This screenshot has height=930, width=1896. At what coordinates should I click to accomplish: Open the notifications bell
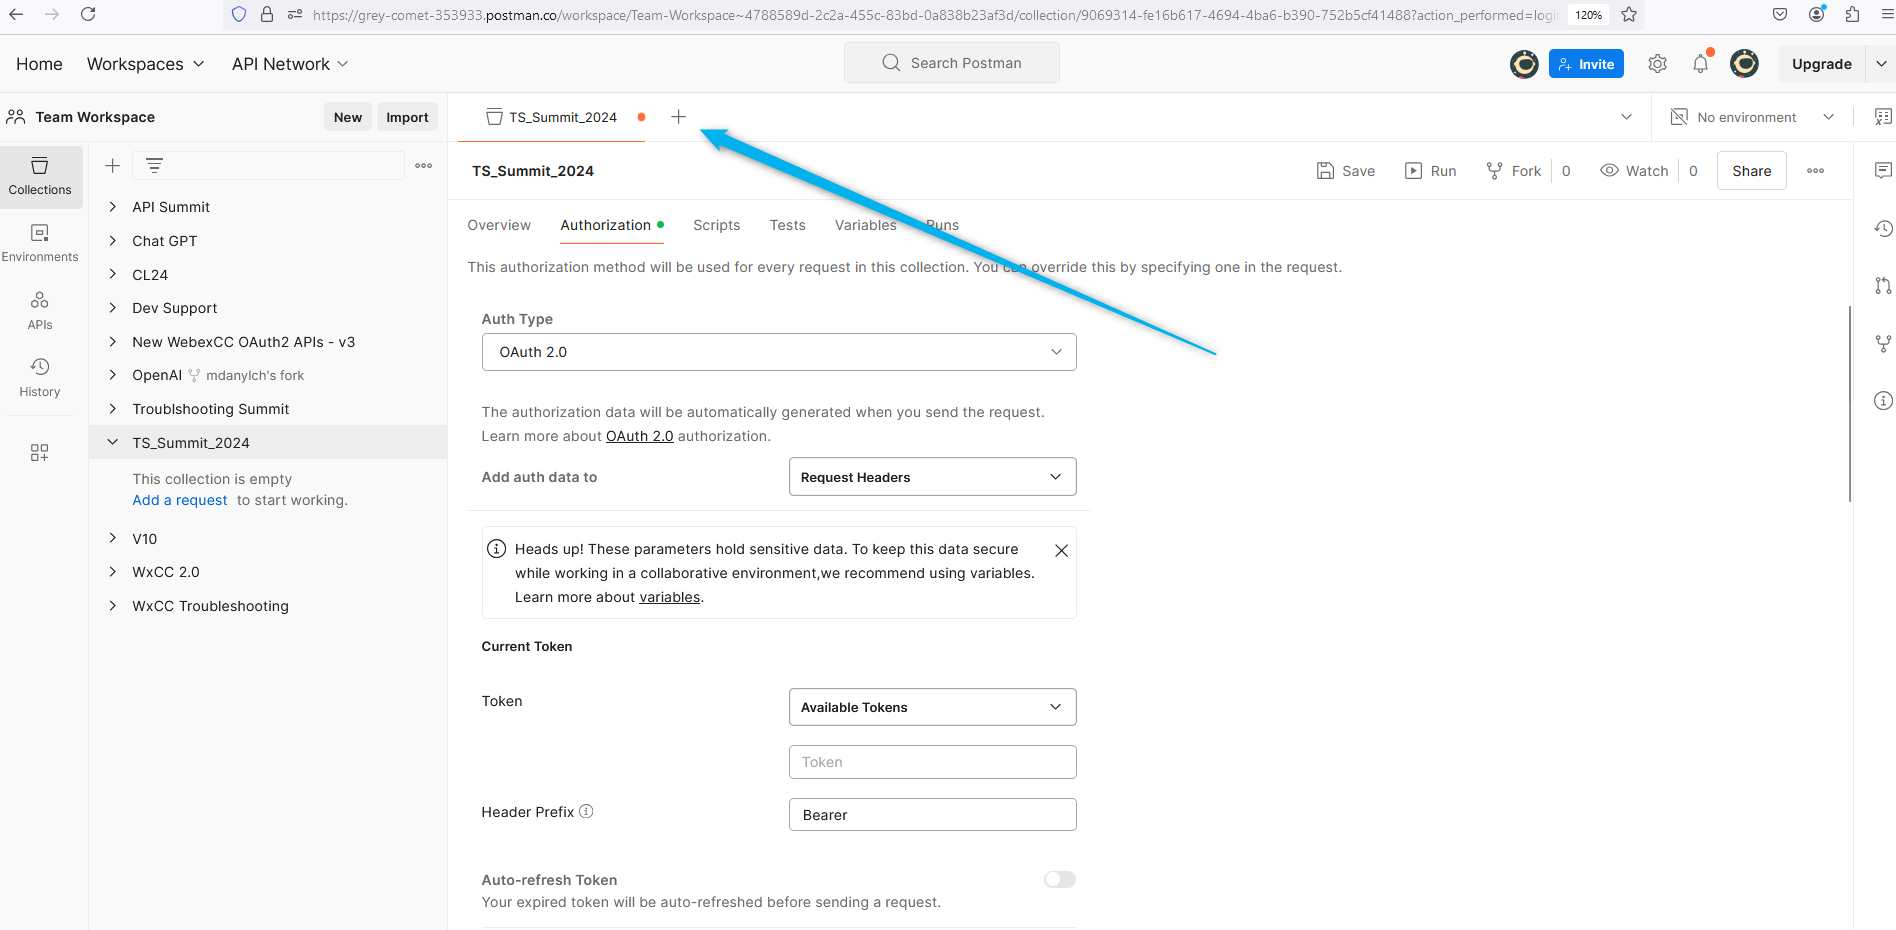pos(1701,64)
